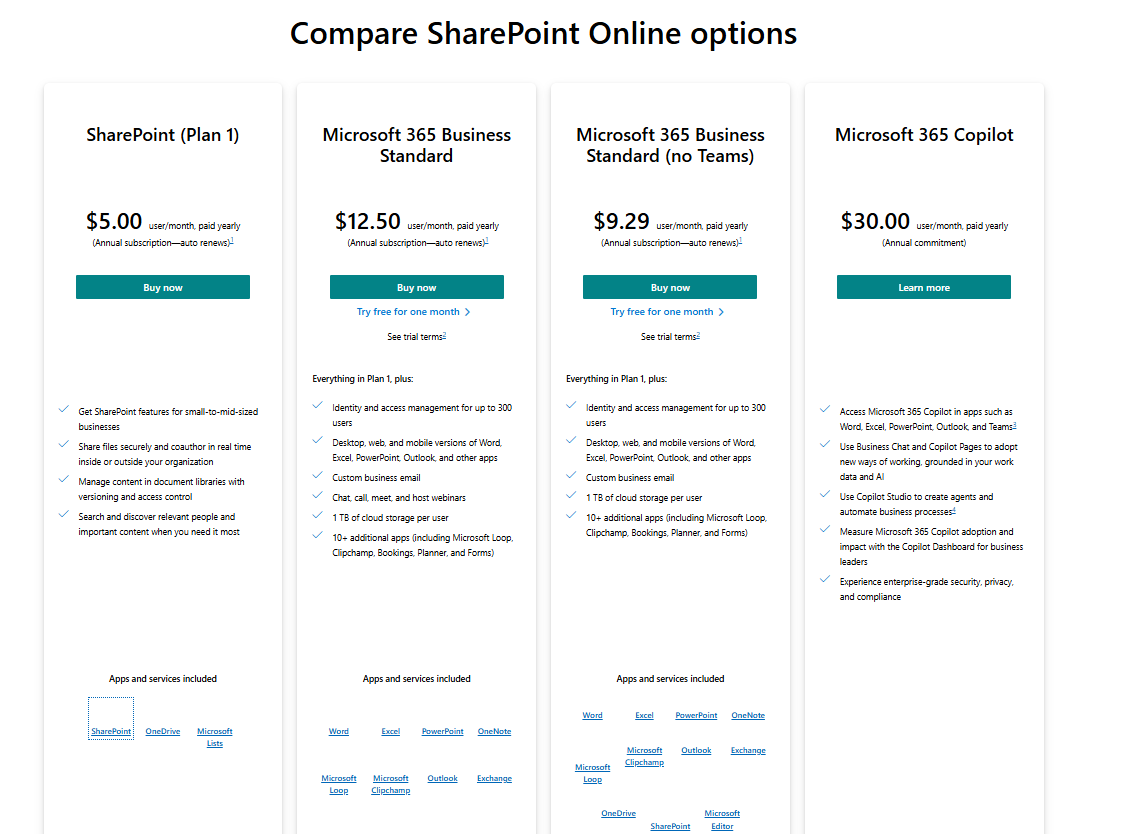Click Microsoft Editor in the no-Teams column
Screen dimensions: 1128x834
pyautogui.click(x=722, y=818)
